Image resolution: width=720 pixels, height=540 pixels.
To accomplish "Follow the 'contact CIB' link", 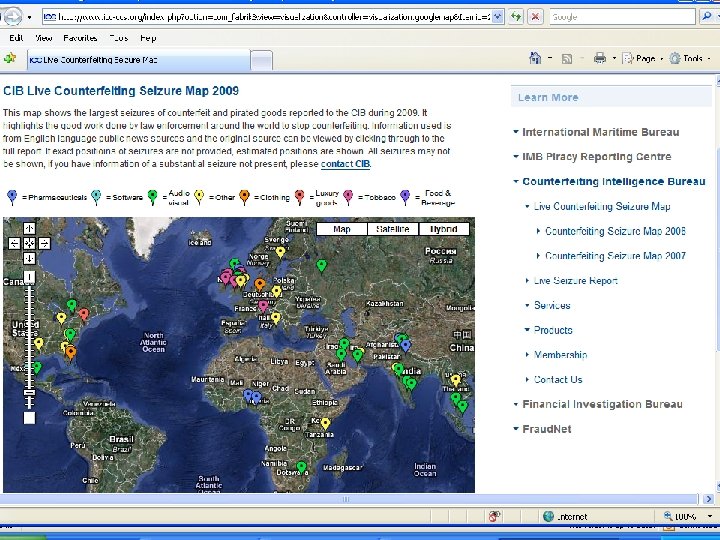I will [345, 164].
